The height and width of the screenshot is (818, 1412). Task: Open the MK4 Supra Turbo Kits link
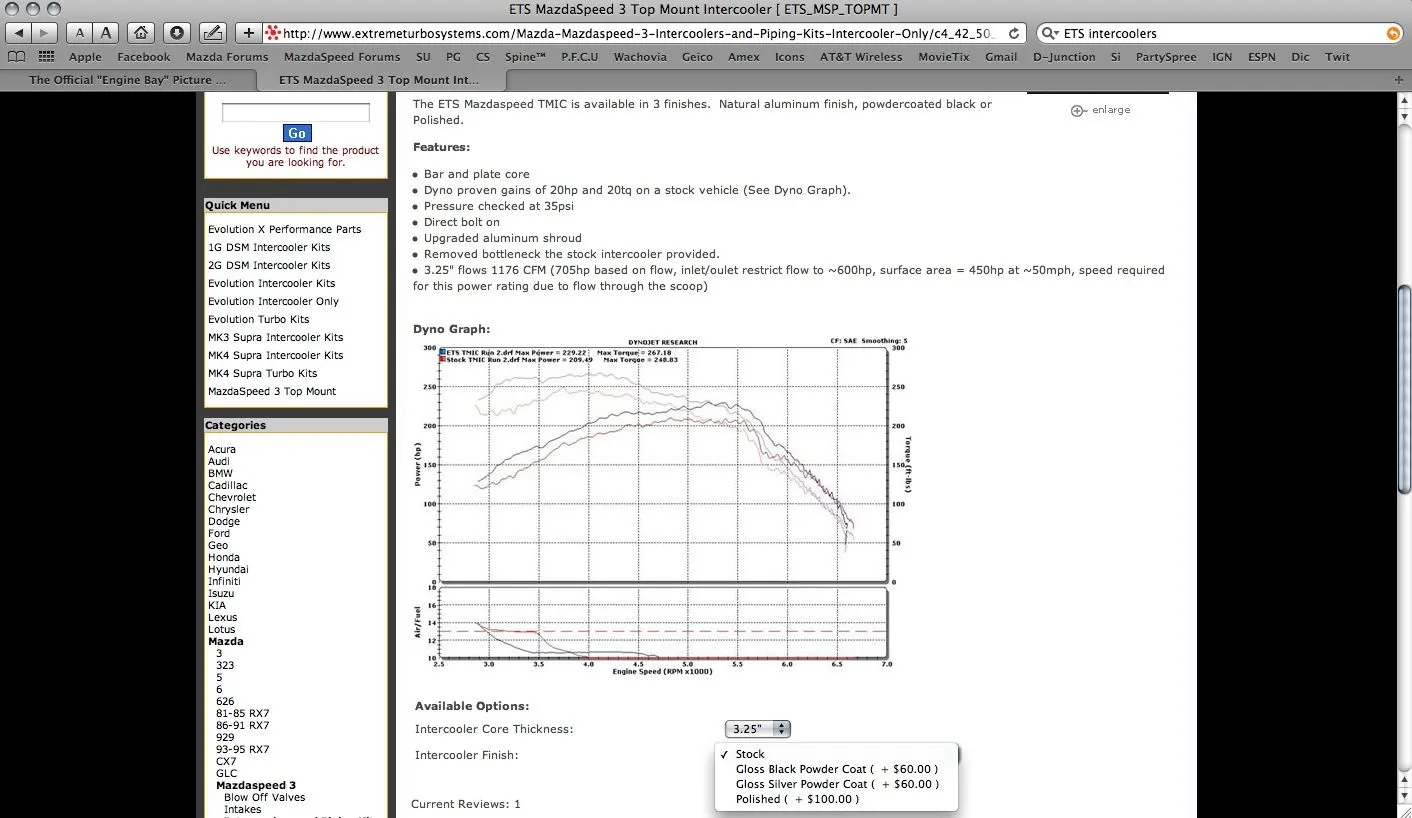263,373
